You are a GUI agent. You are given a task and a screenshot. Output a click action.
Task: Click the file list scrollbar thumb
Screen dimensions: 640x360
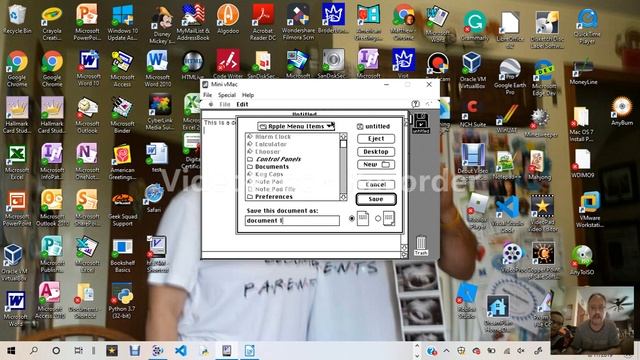click(343, 144)
